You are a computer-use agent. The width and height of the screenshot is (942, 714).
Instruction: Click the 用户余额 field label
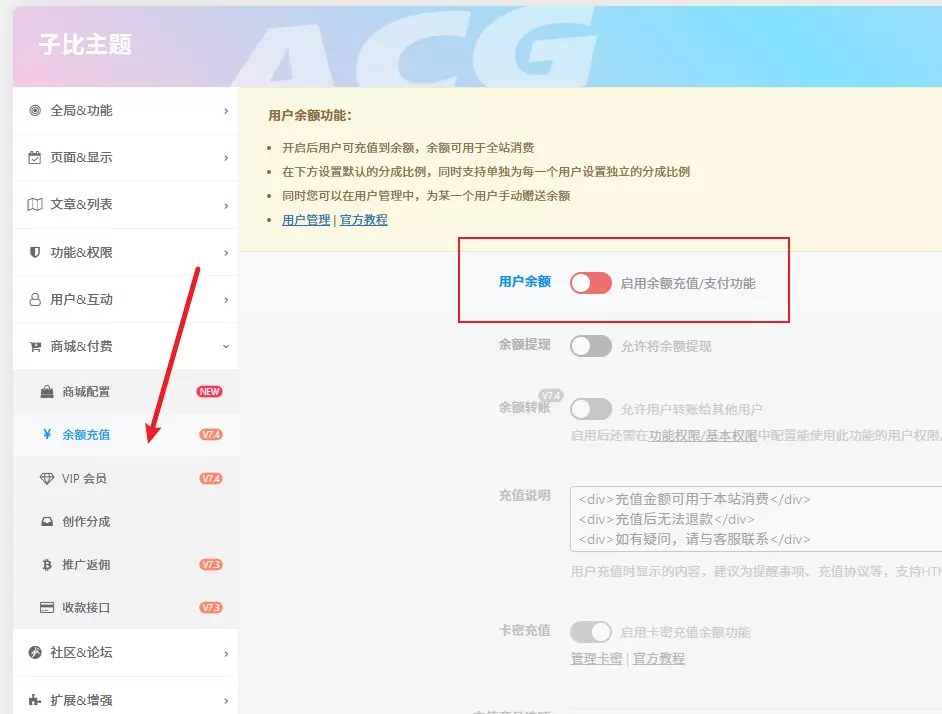click(x=524, y=281)
